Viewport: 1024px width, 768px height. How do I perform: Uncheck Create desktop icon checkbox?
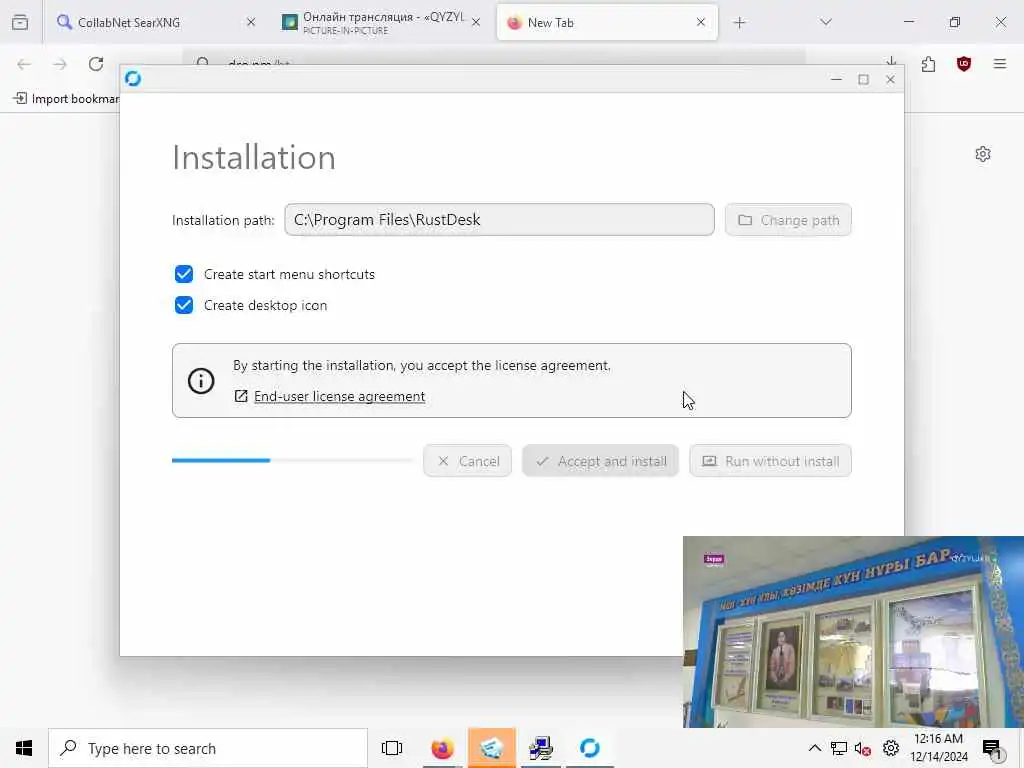click(x=184, y=305)
